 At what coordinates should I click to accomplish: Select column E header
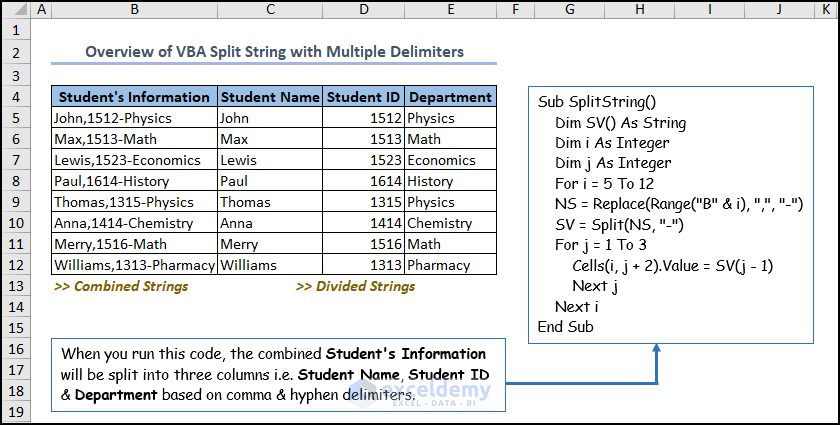451,9
